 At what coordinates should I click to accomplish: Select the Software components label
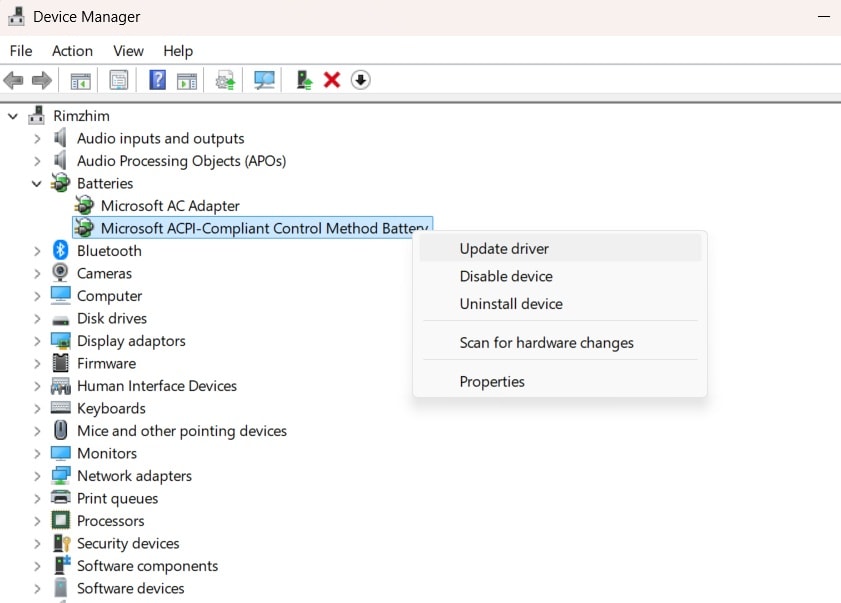coord(147,566)
